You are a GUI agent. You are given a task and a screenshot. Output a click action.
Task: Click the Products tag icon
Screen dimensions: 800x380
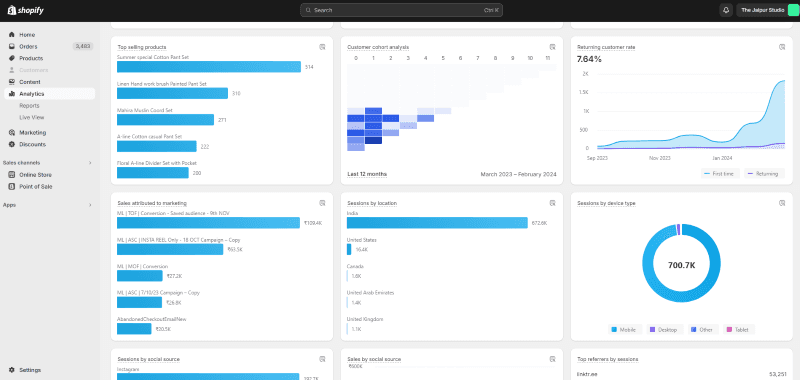[12, 58]
